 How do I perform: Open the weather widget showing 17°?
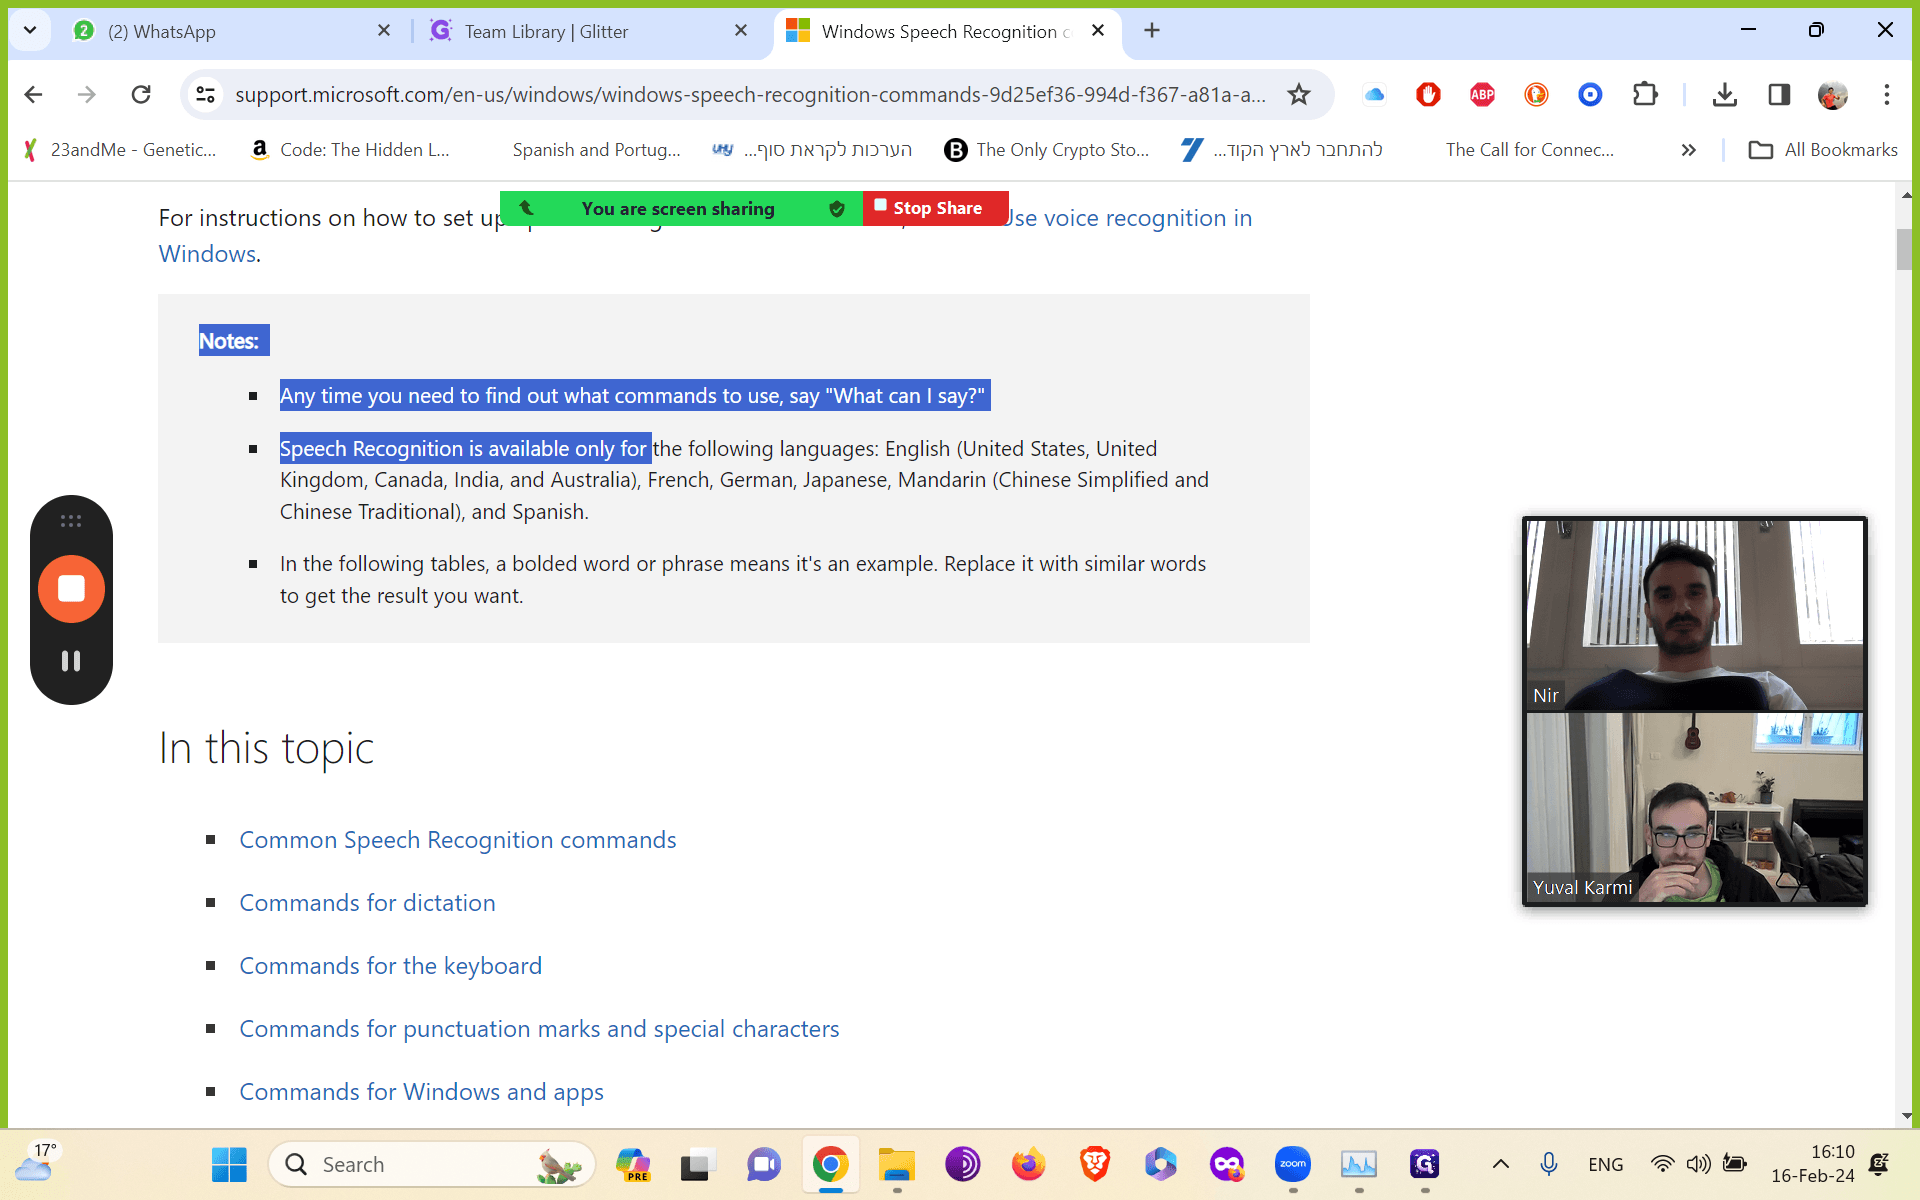coord(36,1162)
